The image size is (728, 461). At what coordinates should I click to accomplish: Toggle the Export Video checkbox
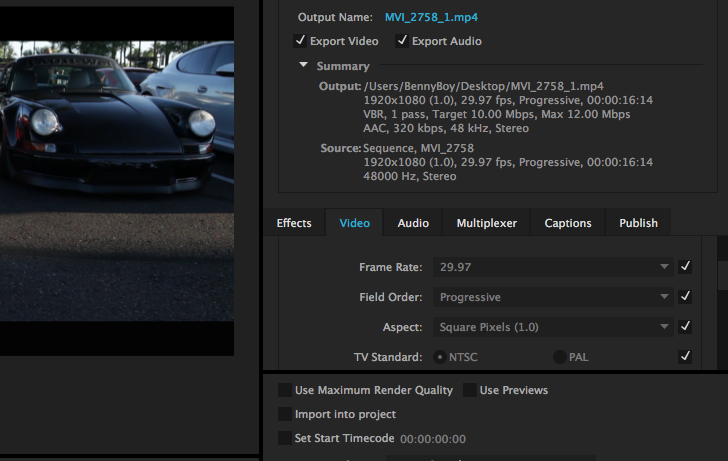300,41
